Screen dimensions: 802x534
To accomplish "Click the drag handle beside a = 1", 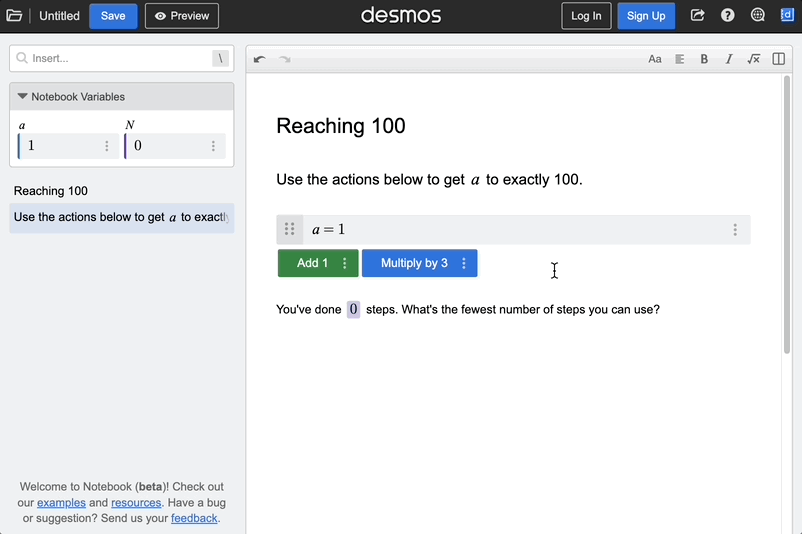I will pos(289,229).
